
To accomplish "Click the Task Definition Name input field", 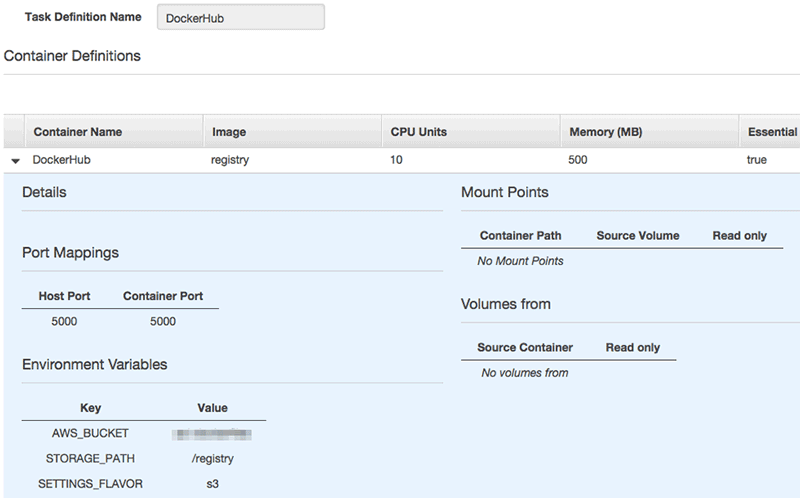I will 241,17.
